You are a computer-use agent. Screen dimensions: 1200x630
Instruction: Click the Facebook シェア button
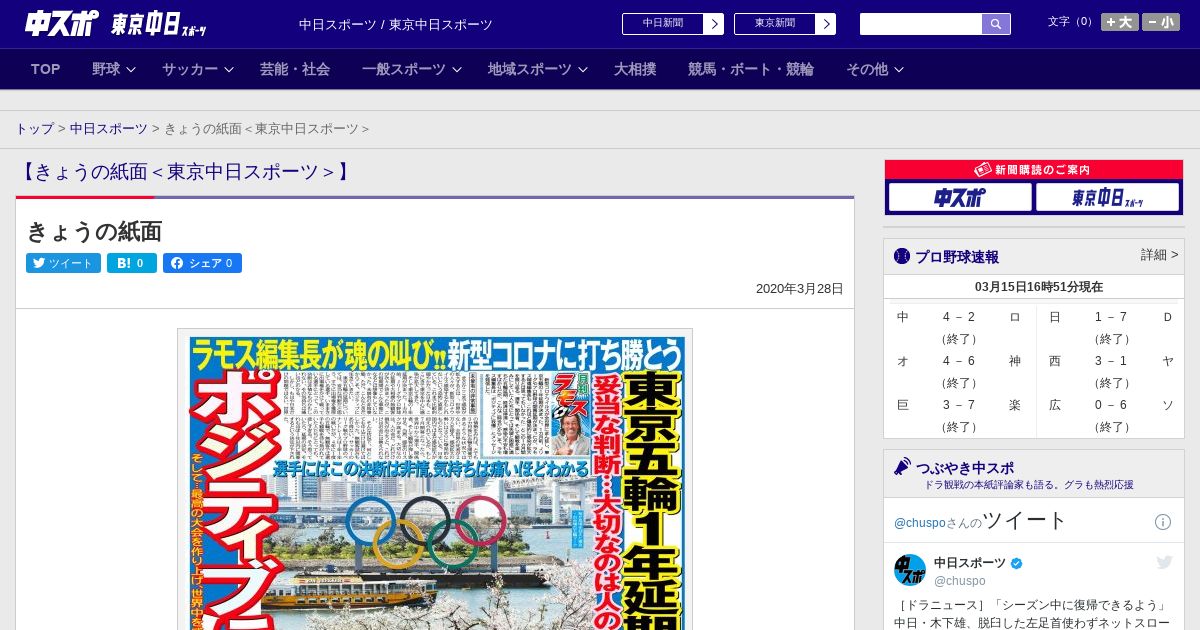202,263
